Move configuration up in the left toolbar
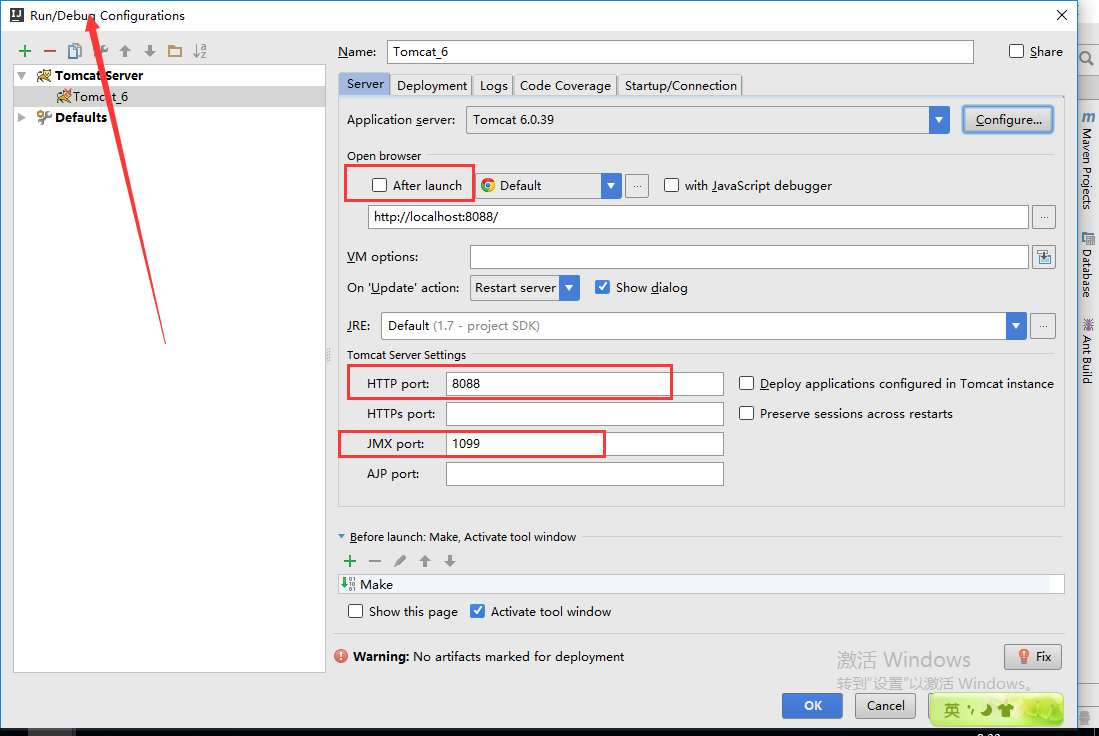Screen dimensions: 1099x736 point(125,51)
